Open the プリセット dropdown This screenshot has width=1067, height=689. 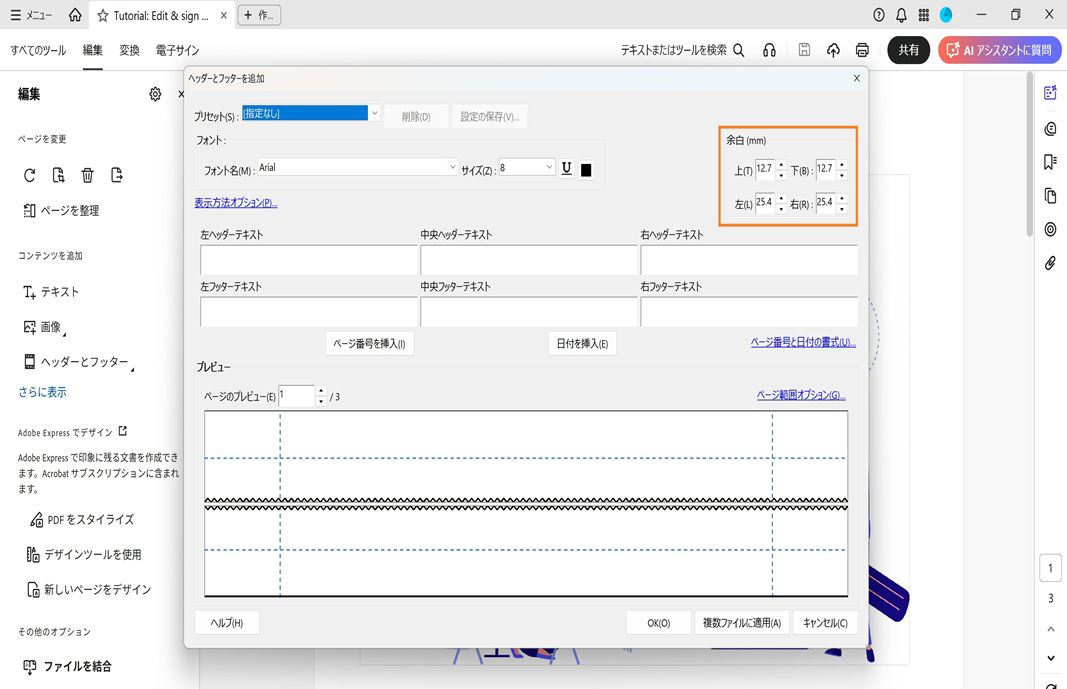click(x=374, y=114)
